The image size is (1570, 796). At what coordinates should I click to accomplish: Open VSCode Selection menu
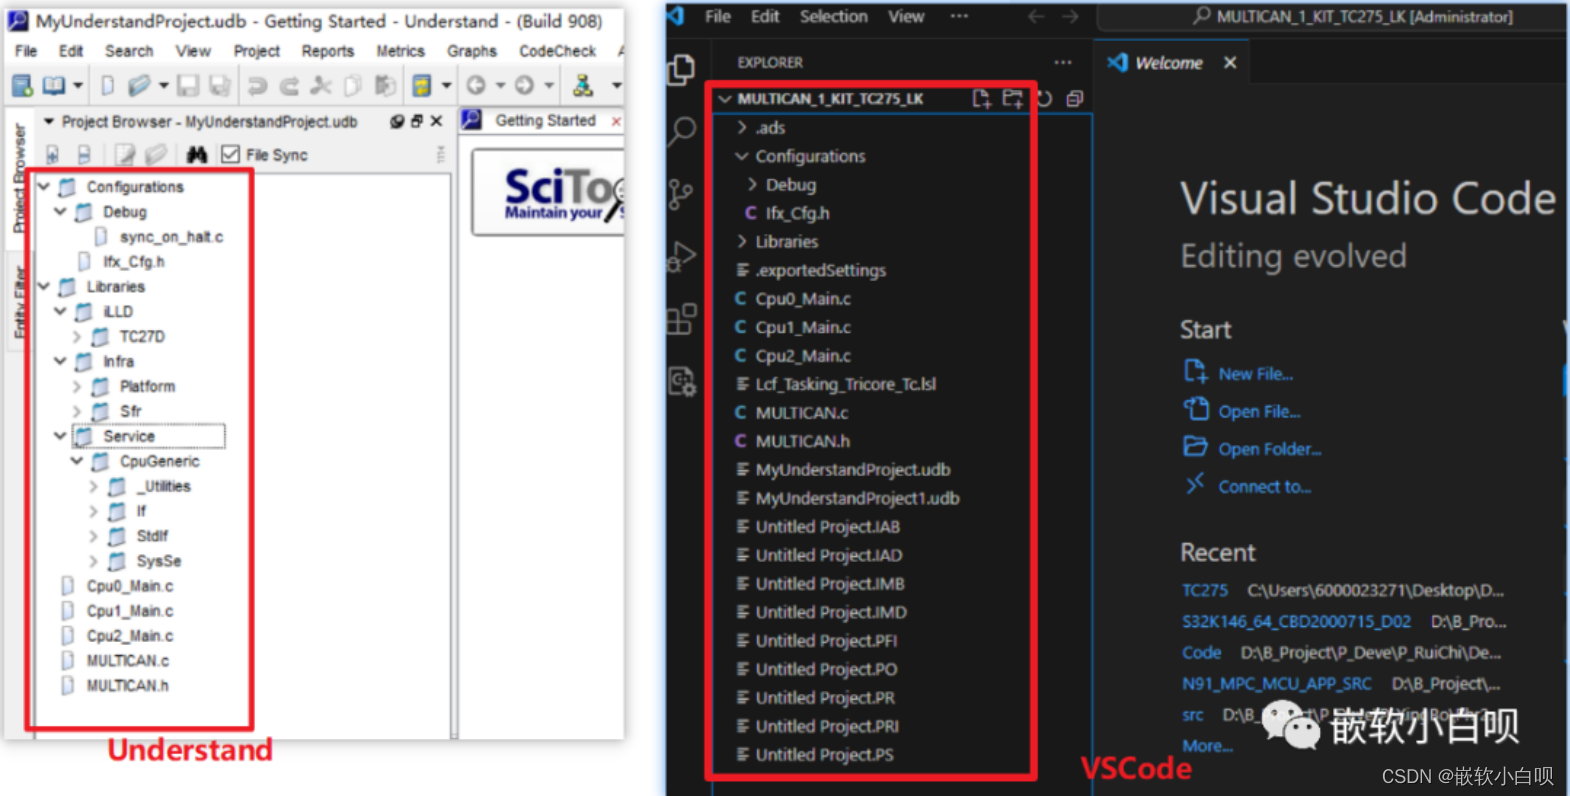(833, 17)
